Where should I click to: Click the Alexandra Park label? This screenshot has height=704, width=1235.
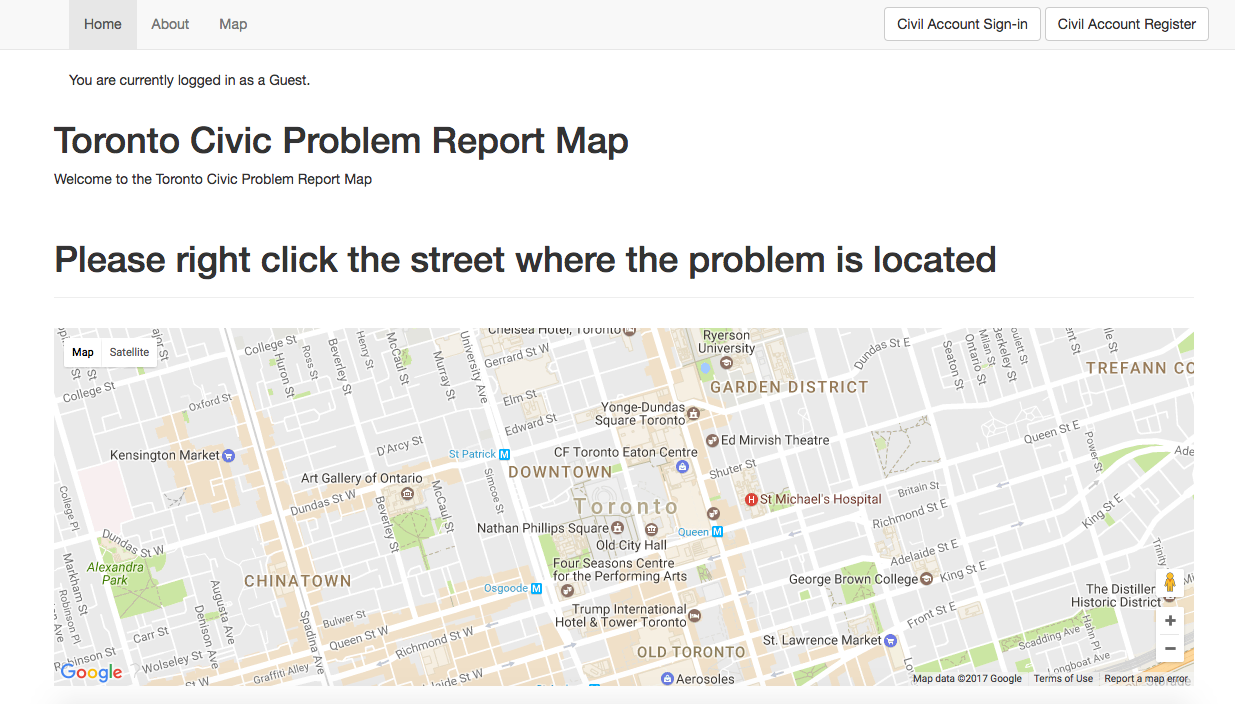click(x=115, y=573)
